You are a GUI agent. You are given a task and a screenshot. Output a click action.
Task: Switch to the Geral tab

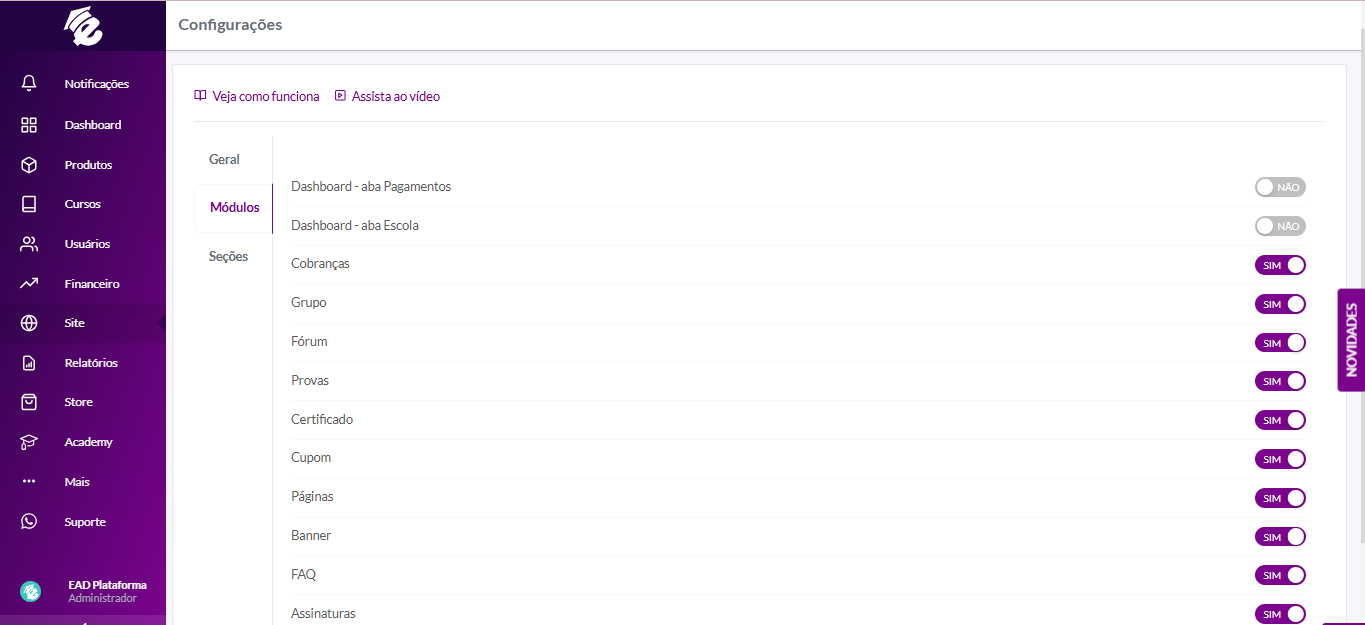pyautogui.click(x=224, y=160)
